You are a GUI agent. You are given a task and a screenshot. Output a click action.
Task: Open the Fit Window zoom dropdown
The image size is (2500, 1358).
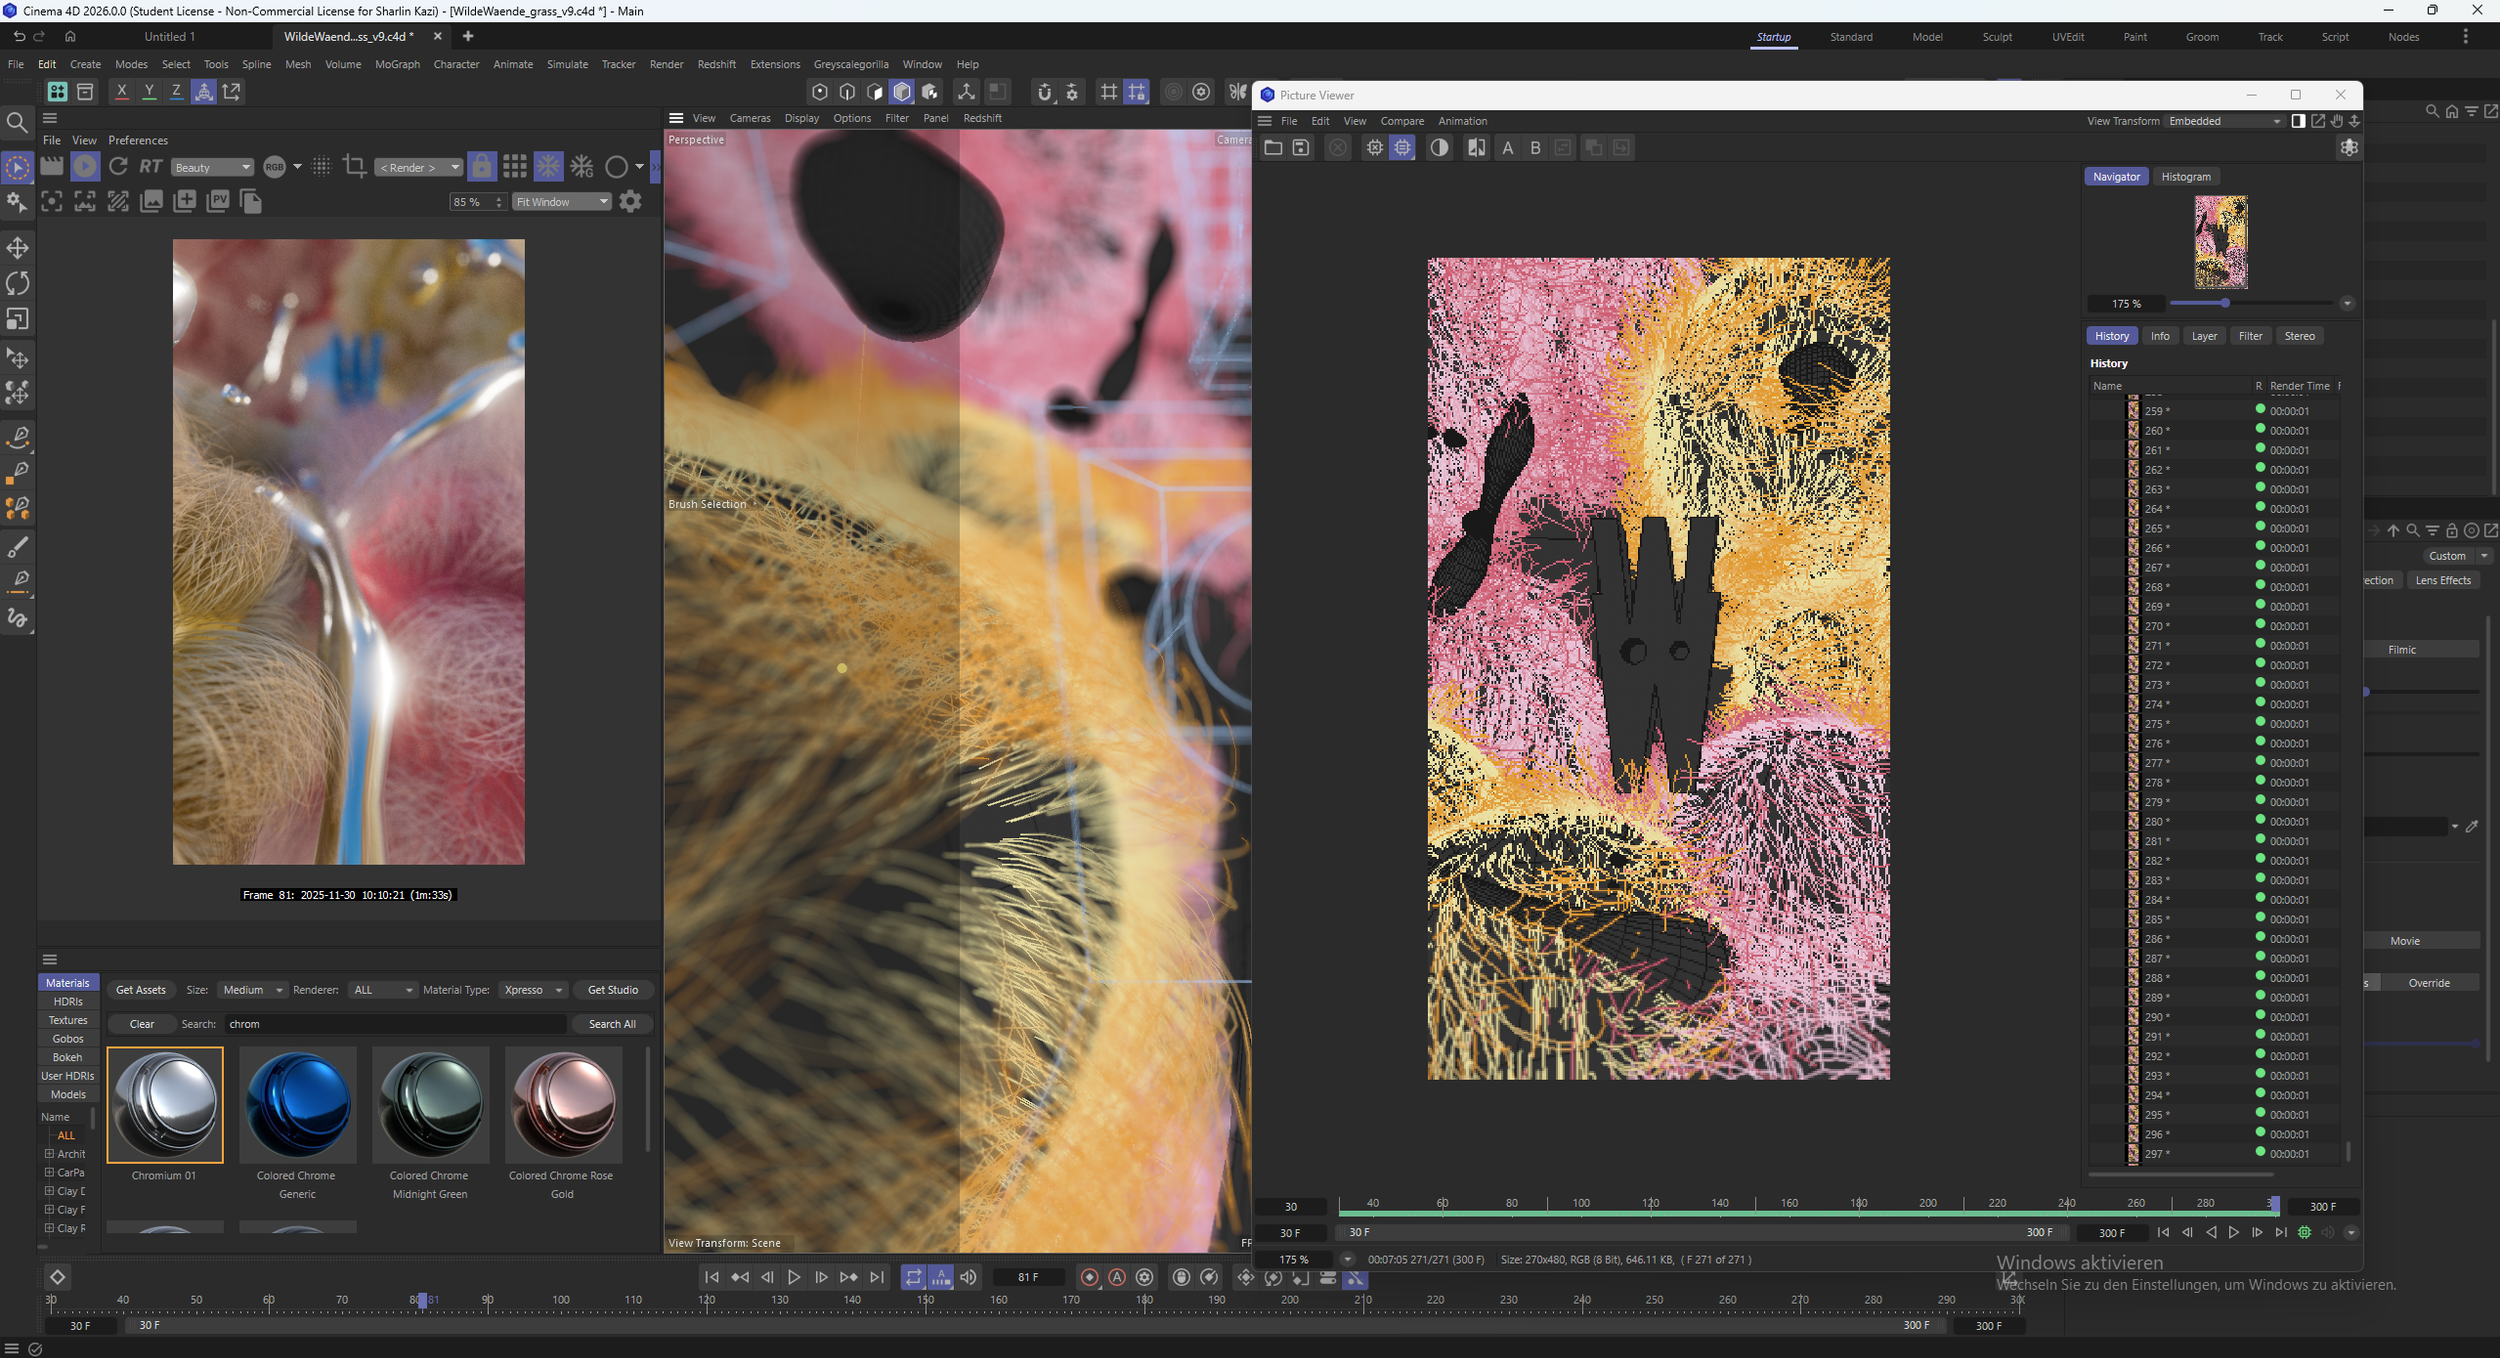pos(562,201)
